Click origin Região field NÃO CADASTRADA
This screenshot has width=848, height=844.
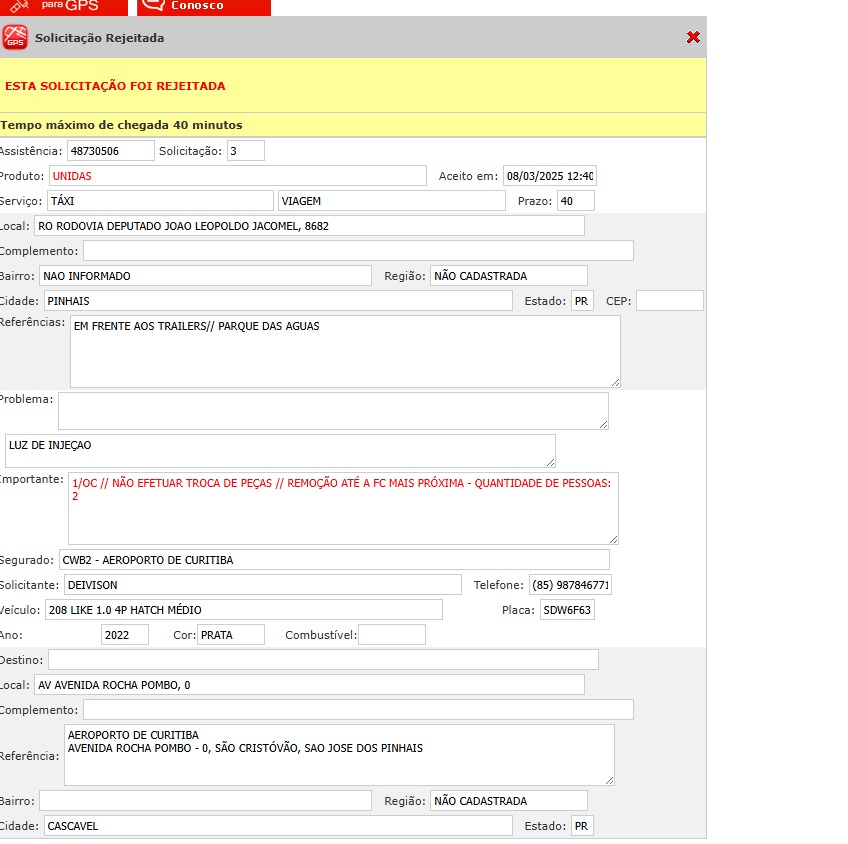pos(509,275)
